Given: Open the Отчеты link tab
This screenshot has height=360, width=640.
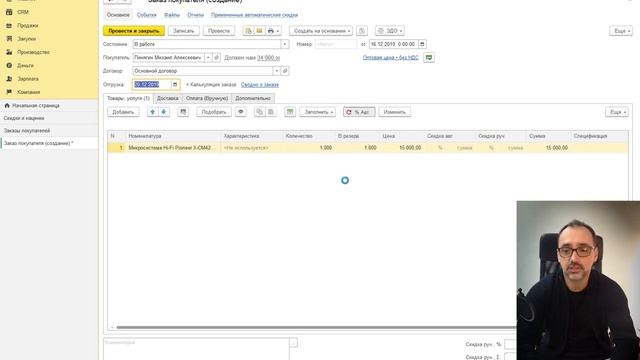Looking at the screenshot, I should point(196,15).
